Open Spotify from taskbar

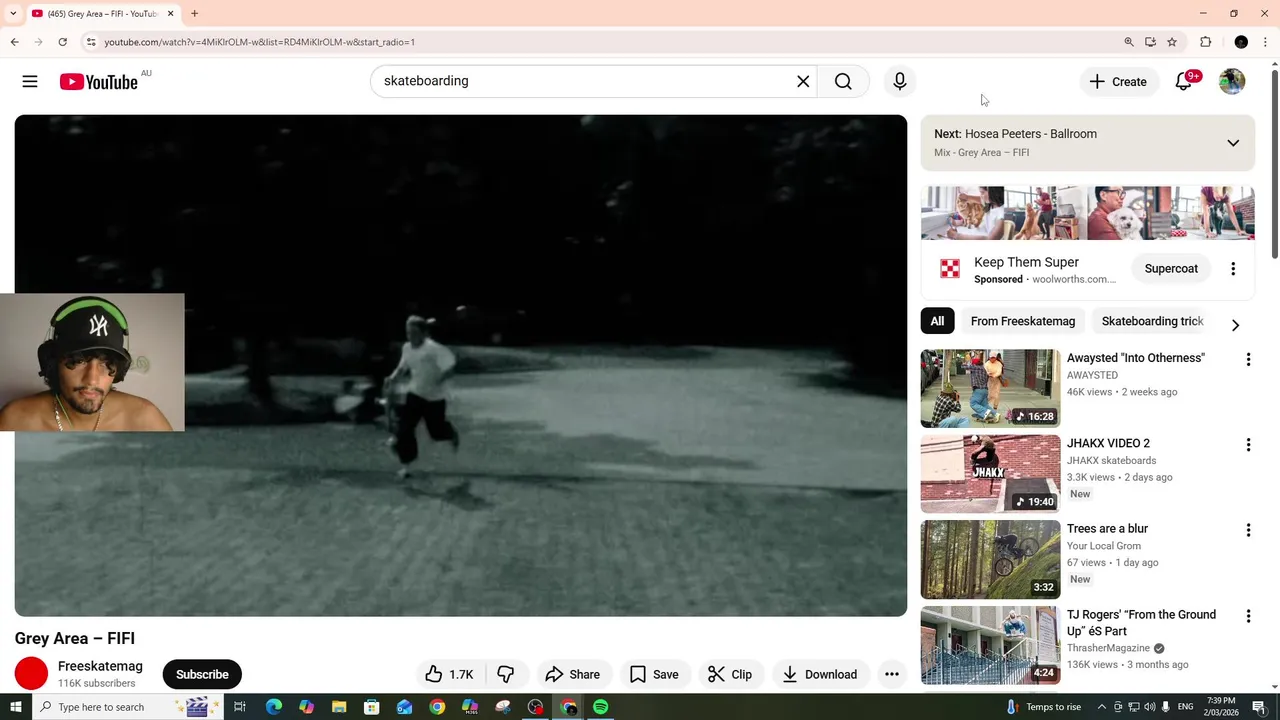point(600,707)
